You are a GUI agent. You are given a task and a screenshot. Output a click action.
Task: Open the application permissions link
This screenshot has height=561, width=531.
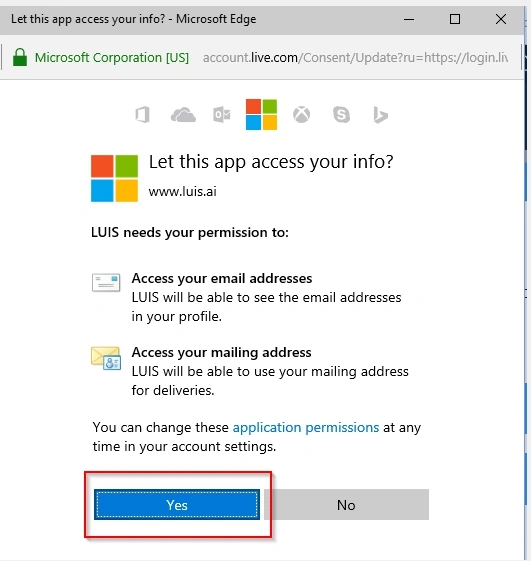pos(306,427)
